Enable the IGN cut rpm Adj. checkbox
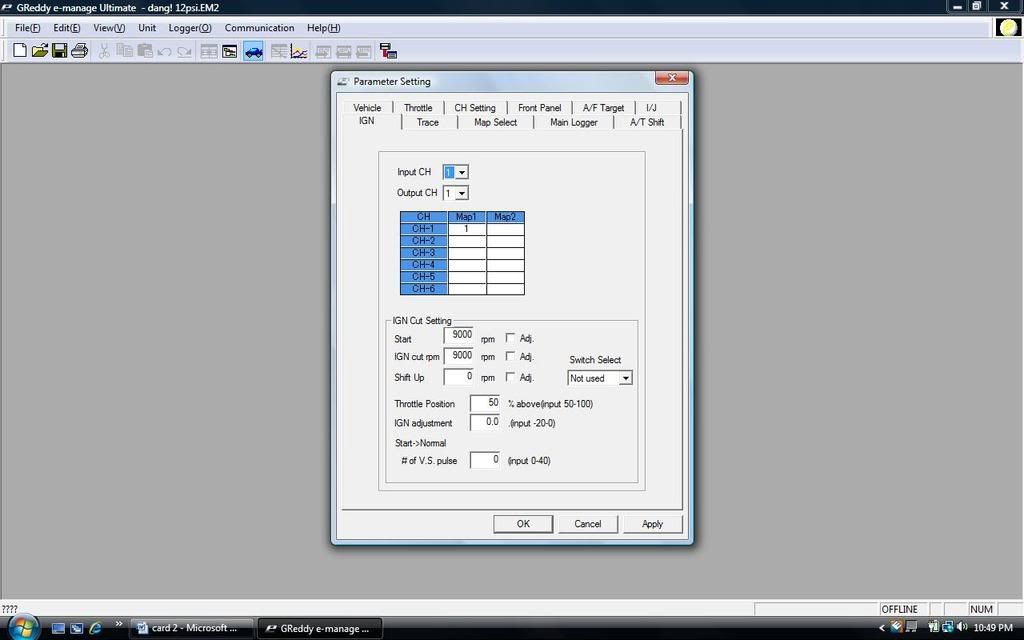The image size is (1024, 640). 510,356
